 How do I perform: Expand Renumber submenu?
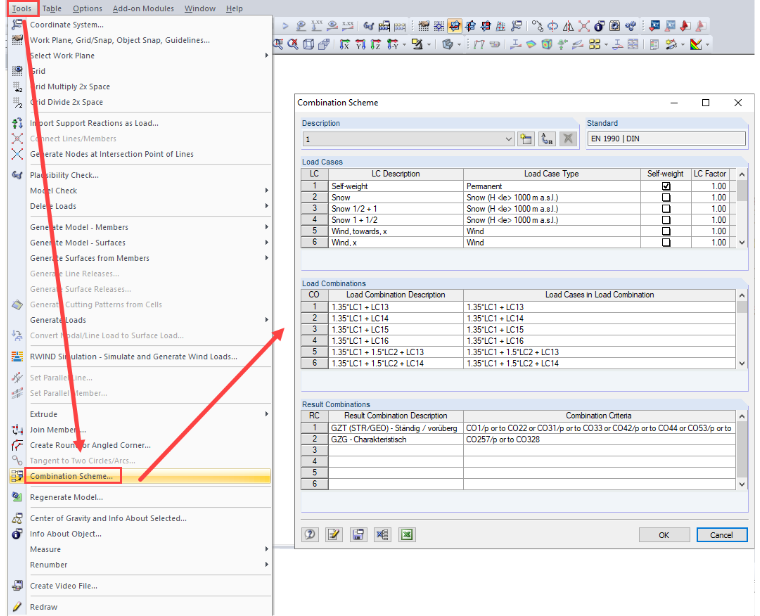266,565
